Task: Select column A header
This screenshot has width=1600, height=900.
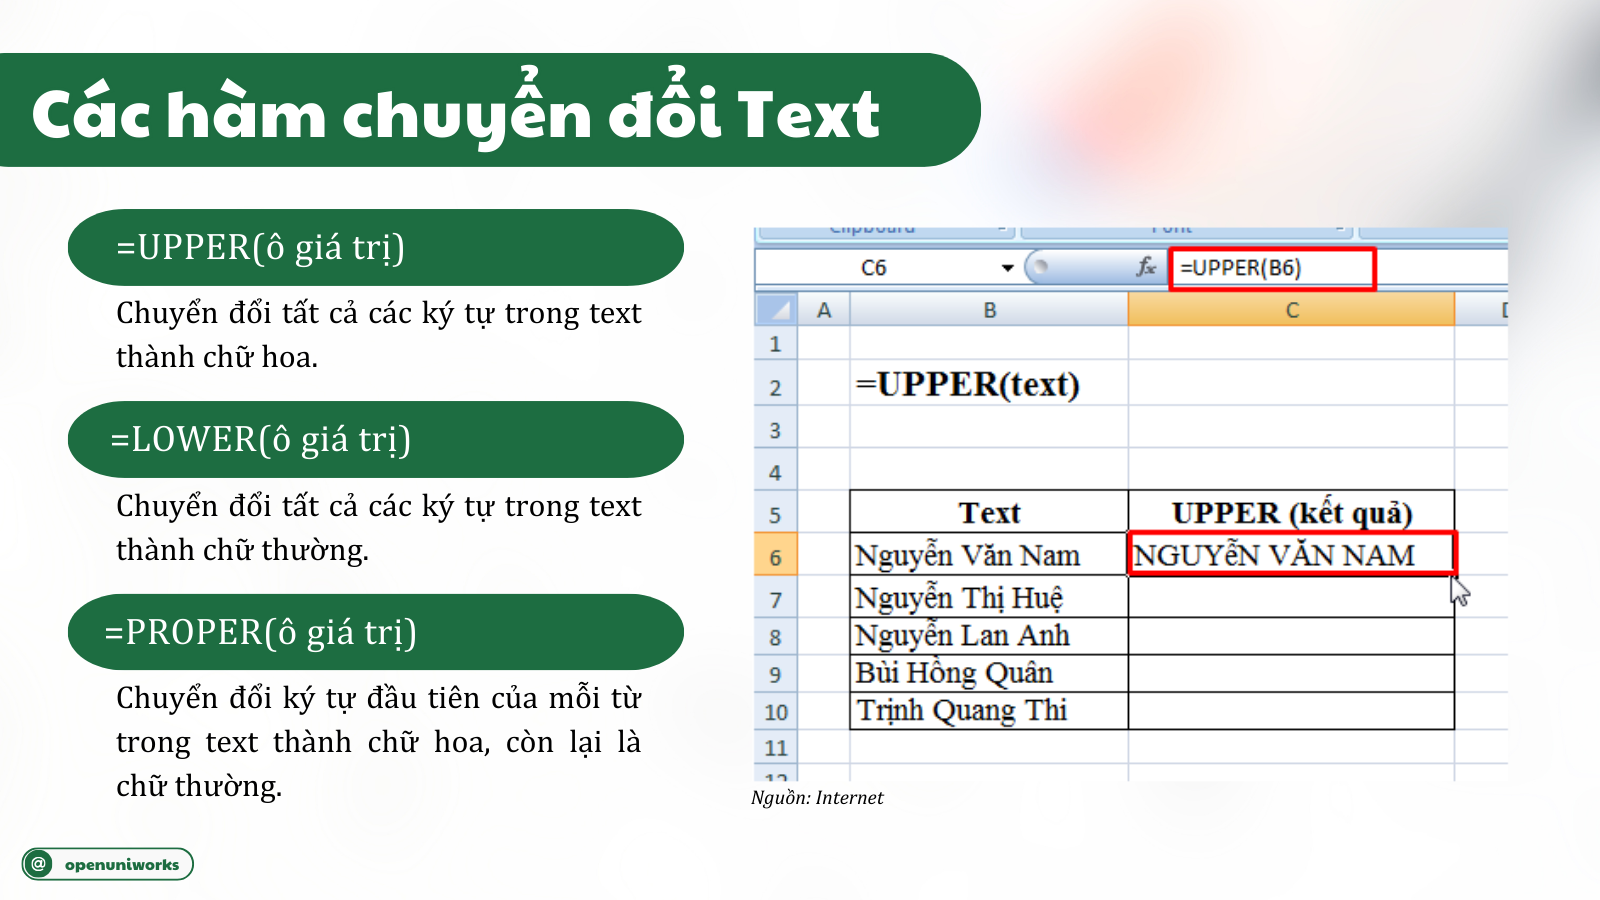Action: 823,310
